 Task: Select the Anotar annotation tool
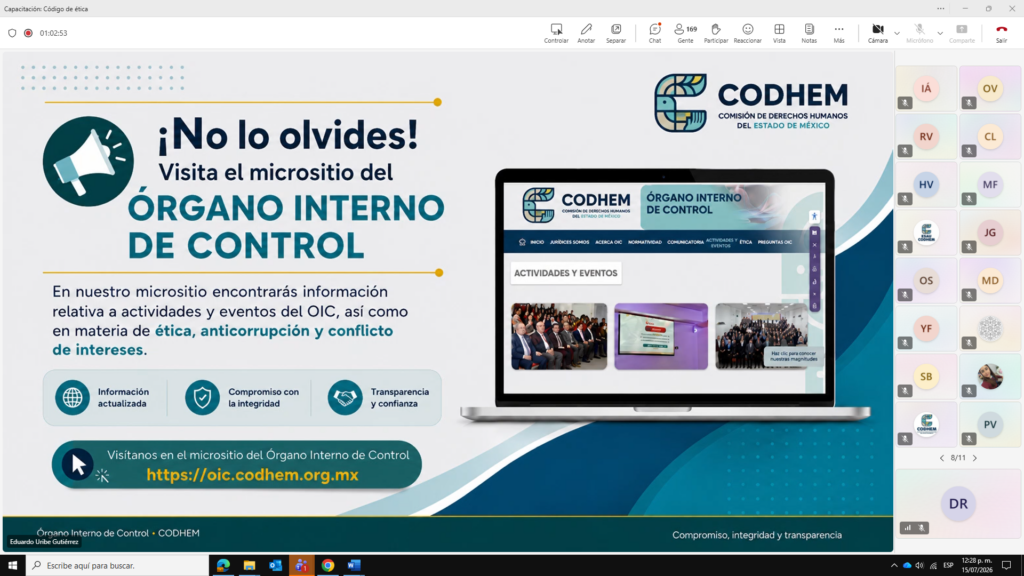[586, 33]
